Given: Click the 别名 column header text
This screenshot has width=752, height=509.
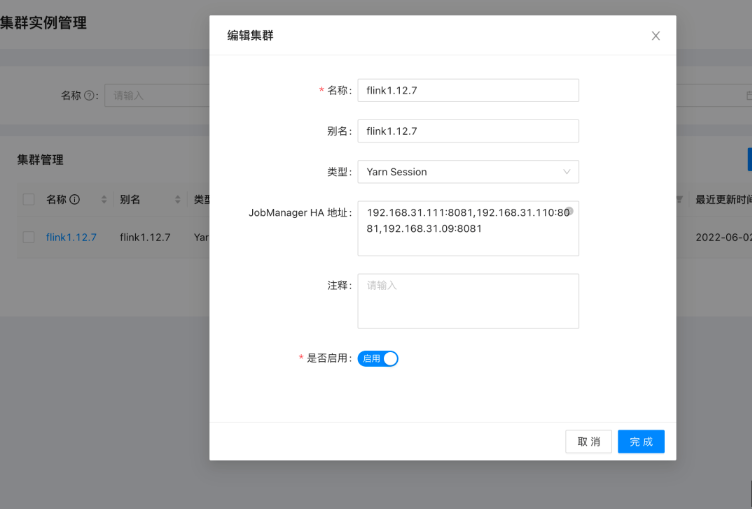Looking at the screenshot, I should 130,200.
